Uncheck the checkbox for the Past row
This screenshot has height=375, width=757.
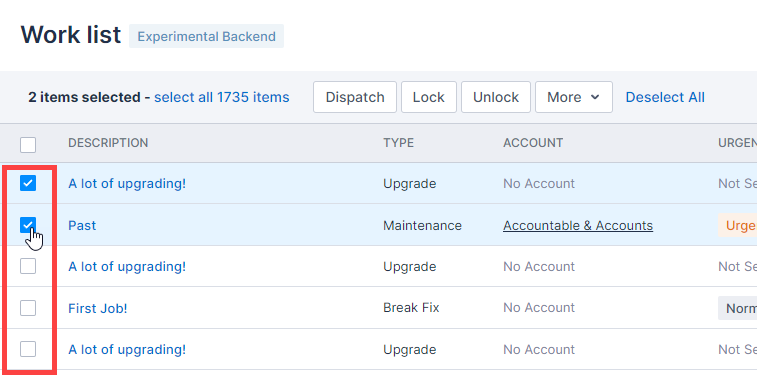point(28,225)
